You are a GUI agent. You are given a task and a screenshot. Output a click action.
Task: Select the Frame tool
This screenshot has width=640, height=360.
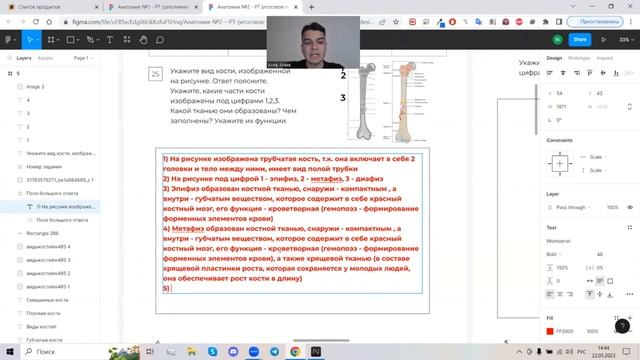[x=51, y=40]
